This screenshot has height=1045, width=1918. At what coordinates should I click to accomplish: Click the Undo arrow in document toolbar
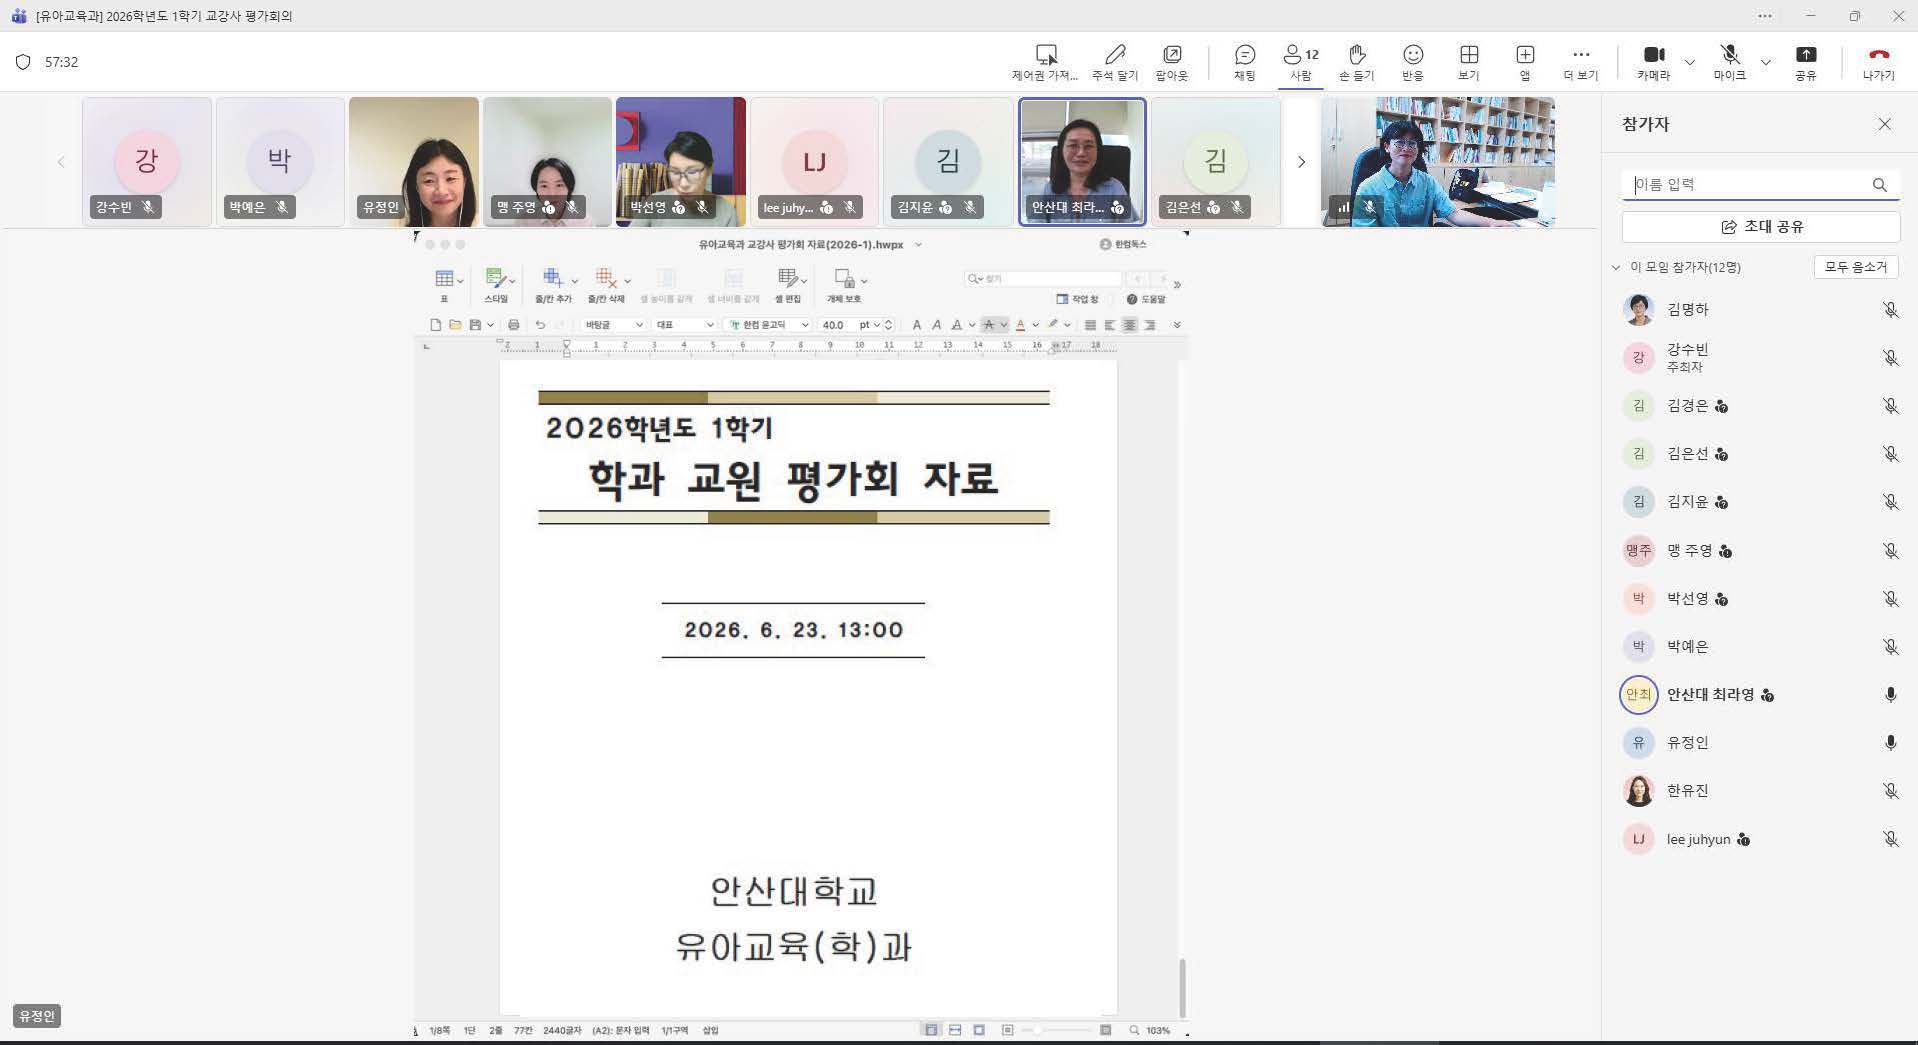[540, 325]
